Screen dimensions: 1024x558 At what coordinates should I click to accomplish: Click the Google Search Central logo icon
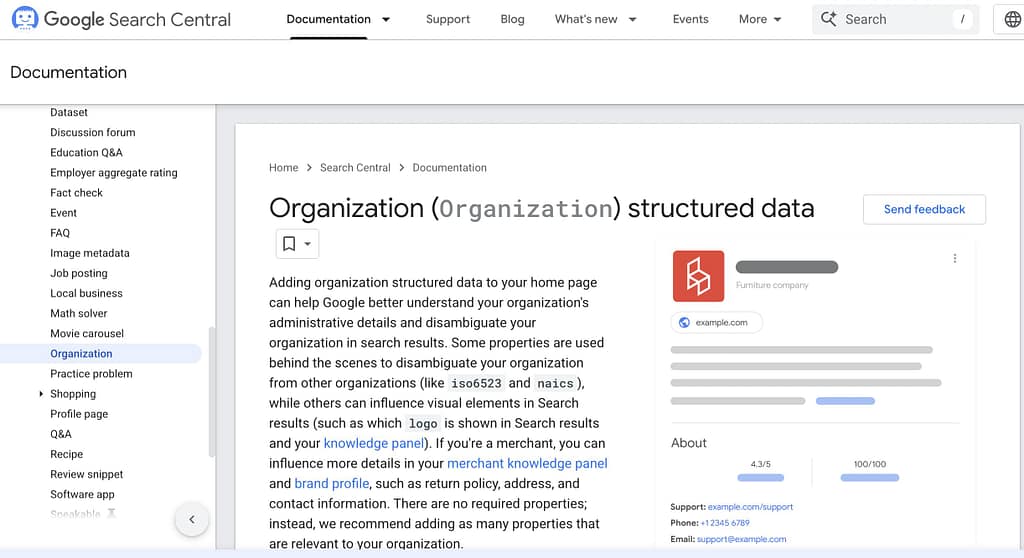coord(25,19)
